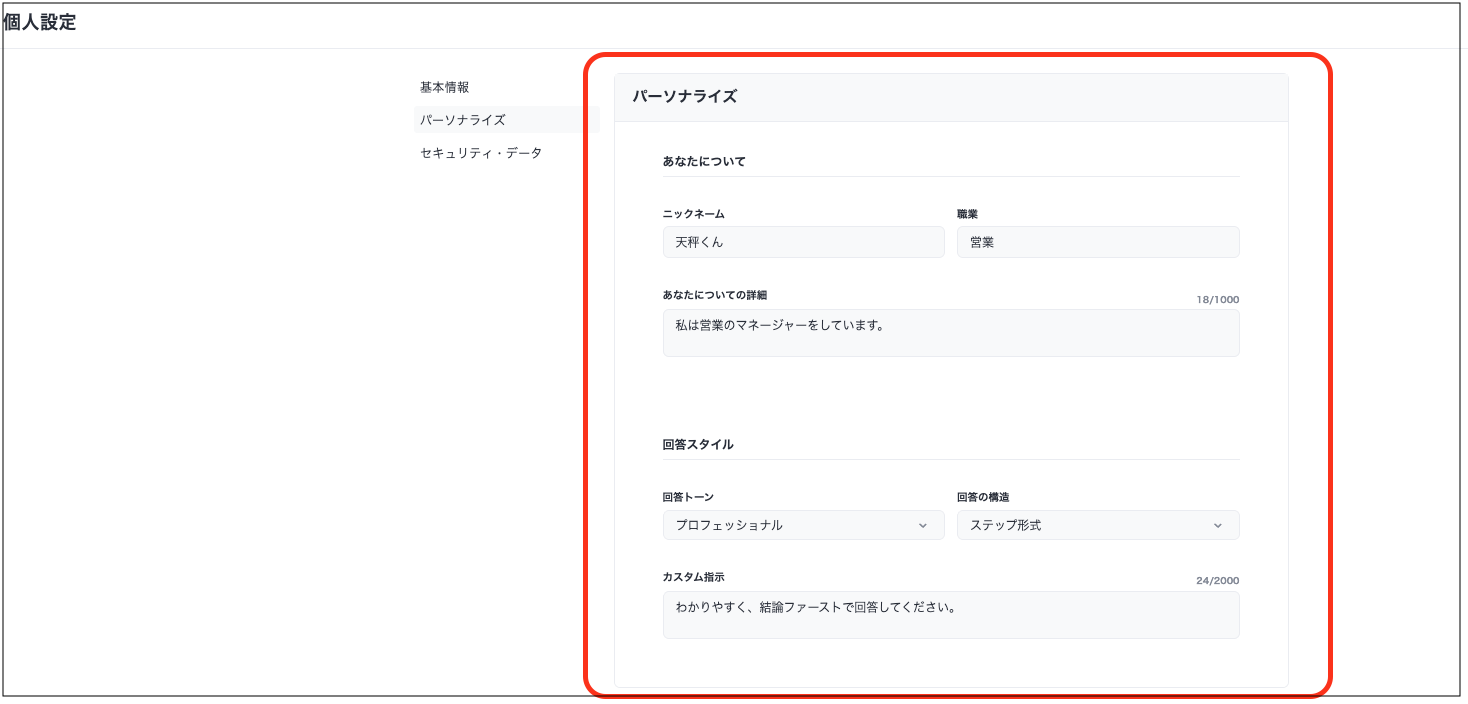Click the パーソナライズ card header title
The image size is (1468, 704).
click(685, 97)
